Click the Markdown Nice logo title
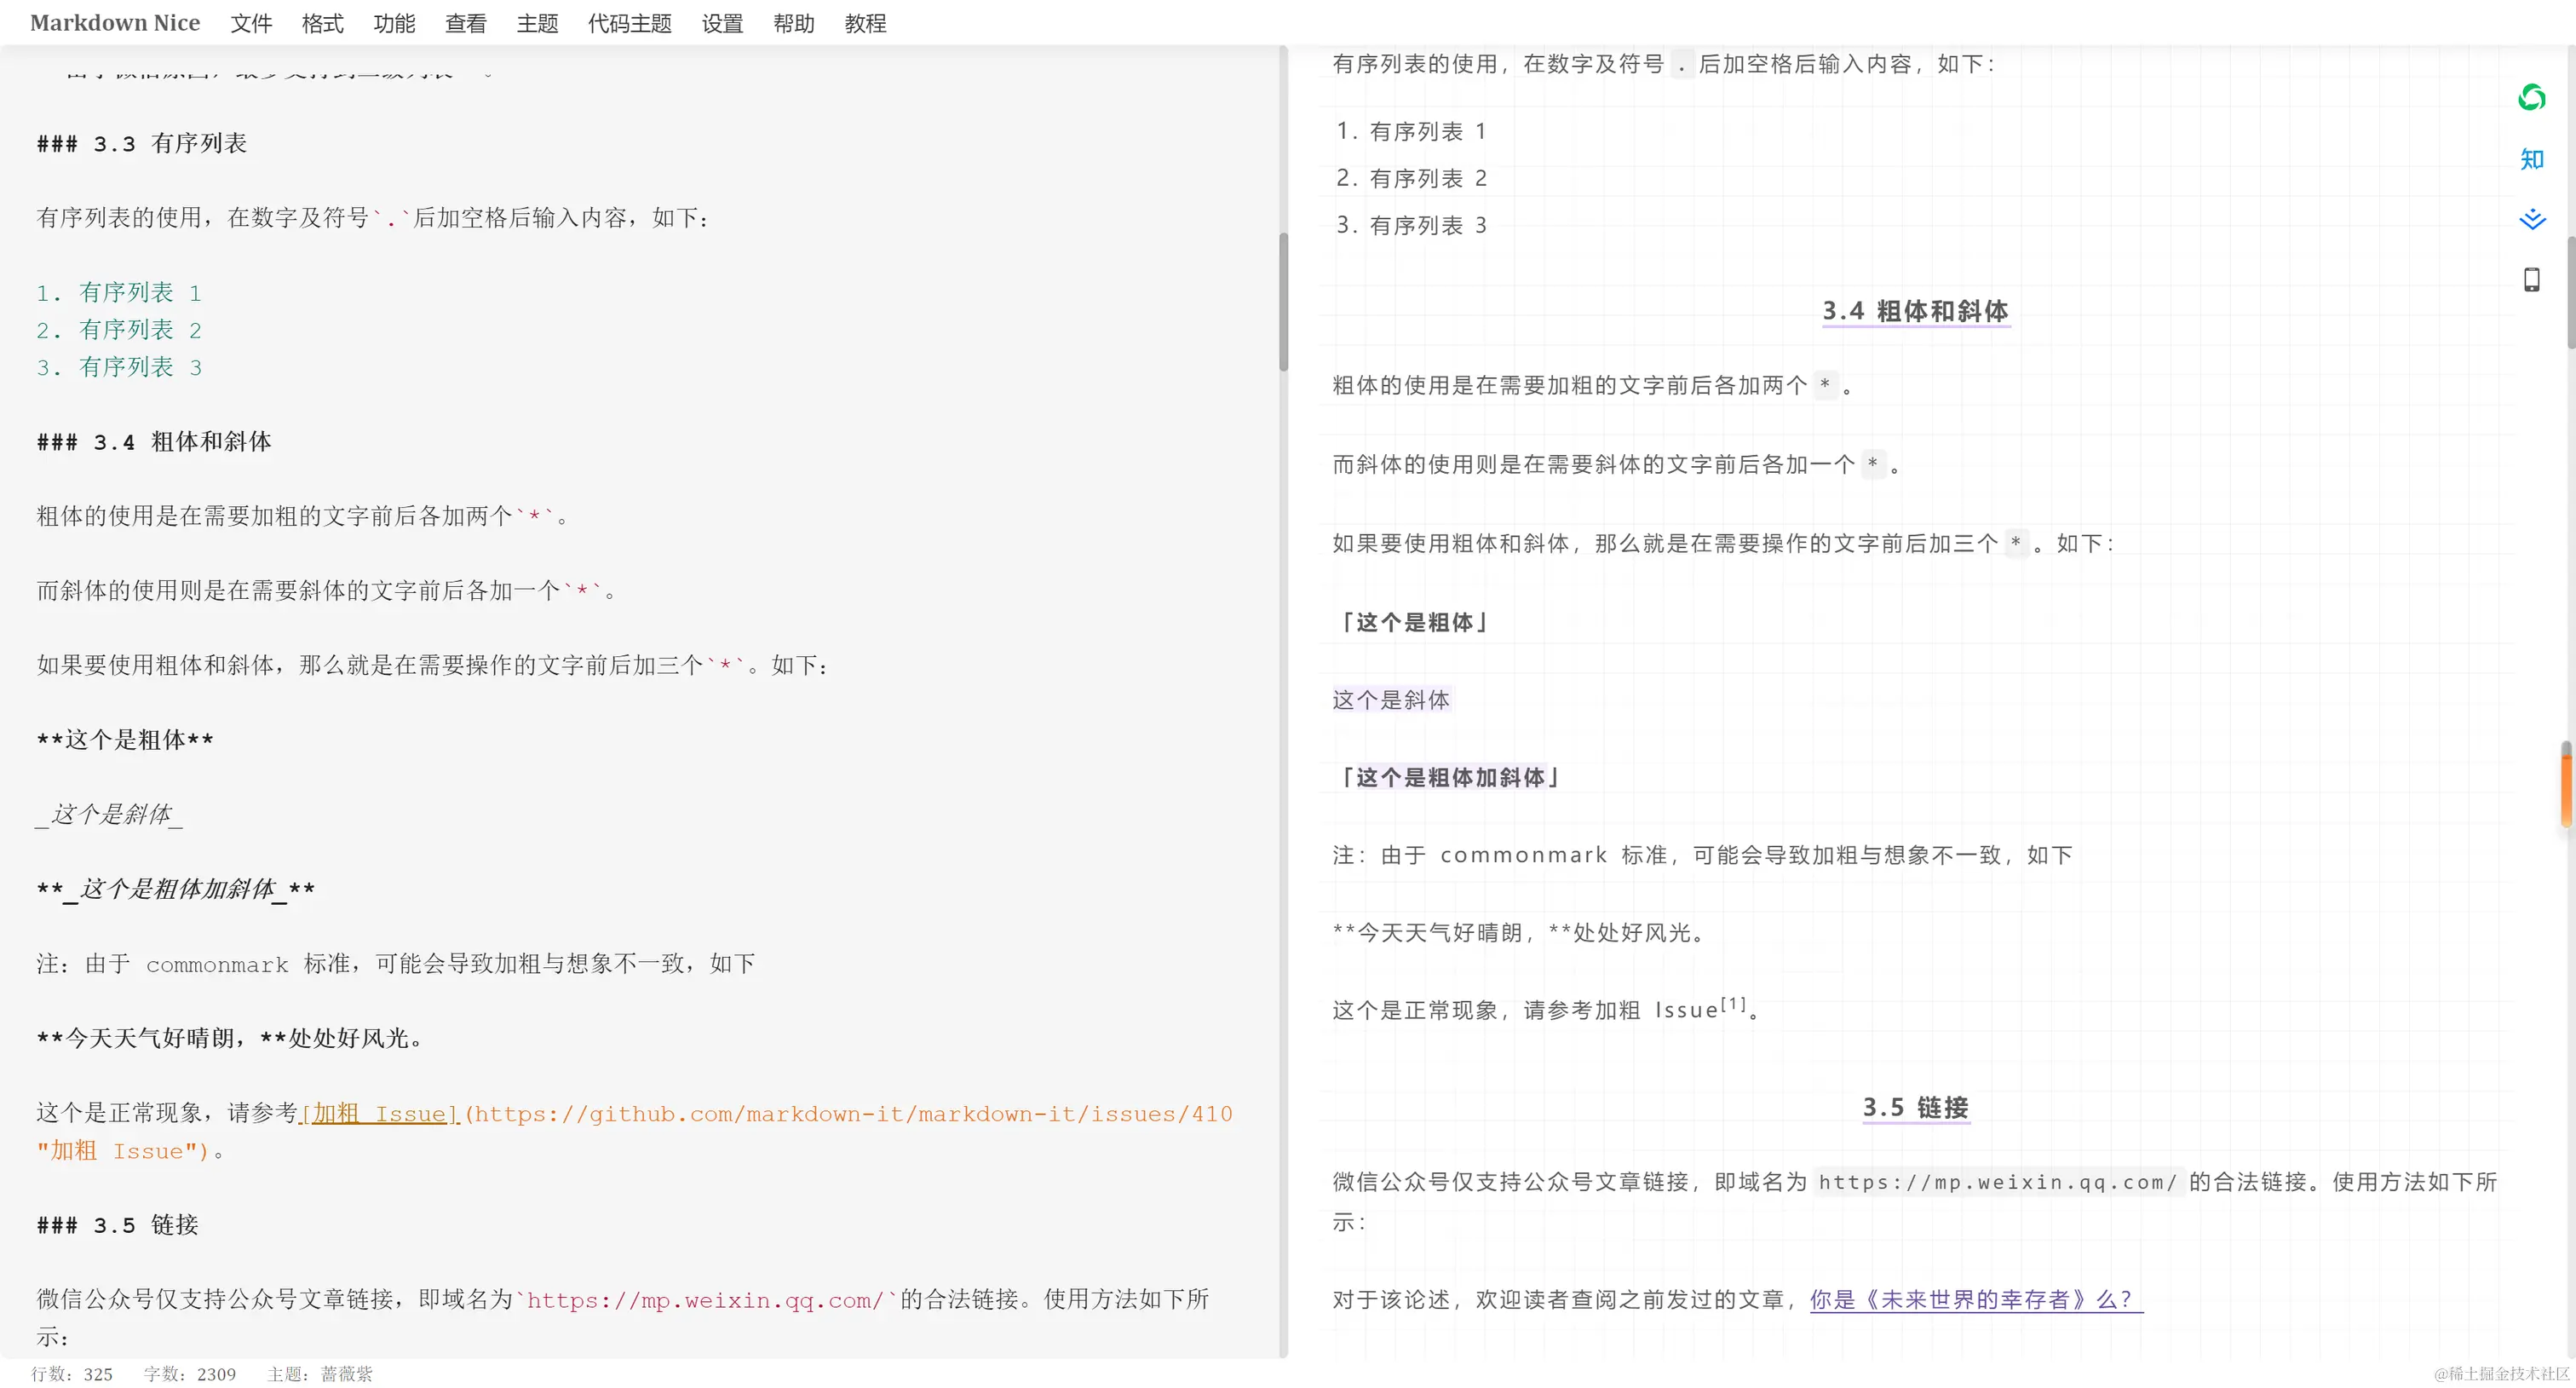Viewport: 2576px width, 1388px height. point(115,23)
